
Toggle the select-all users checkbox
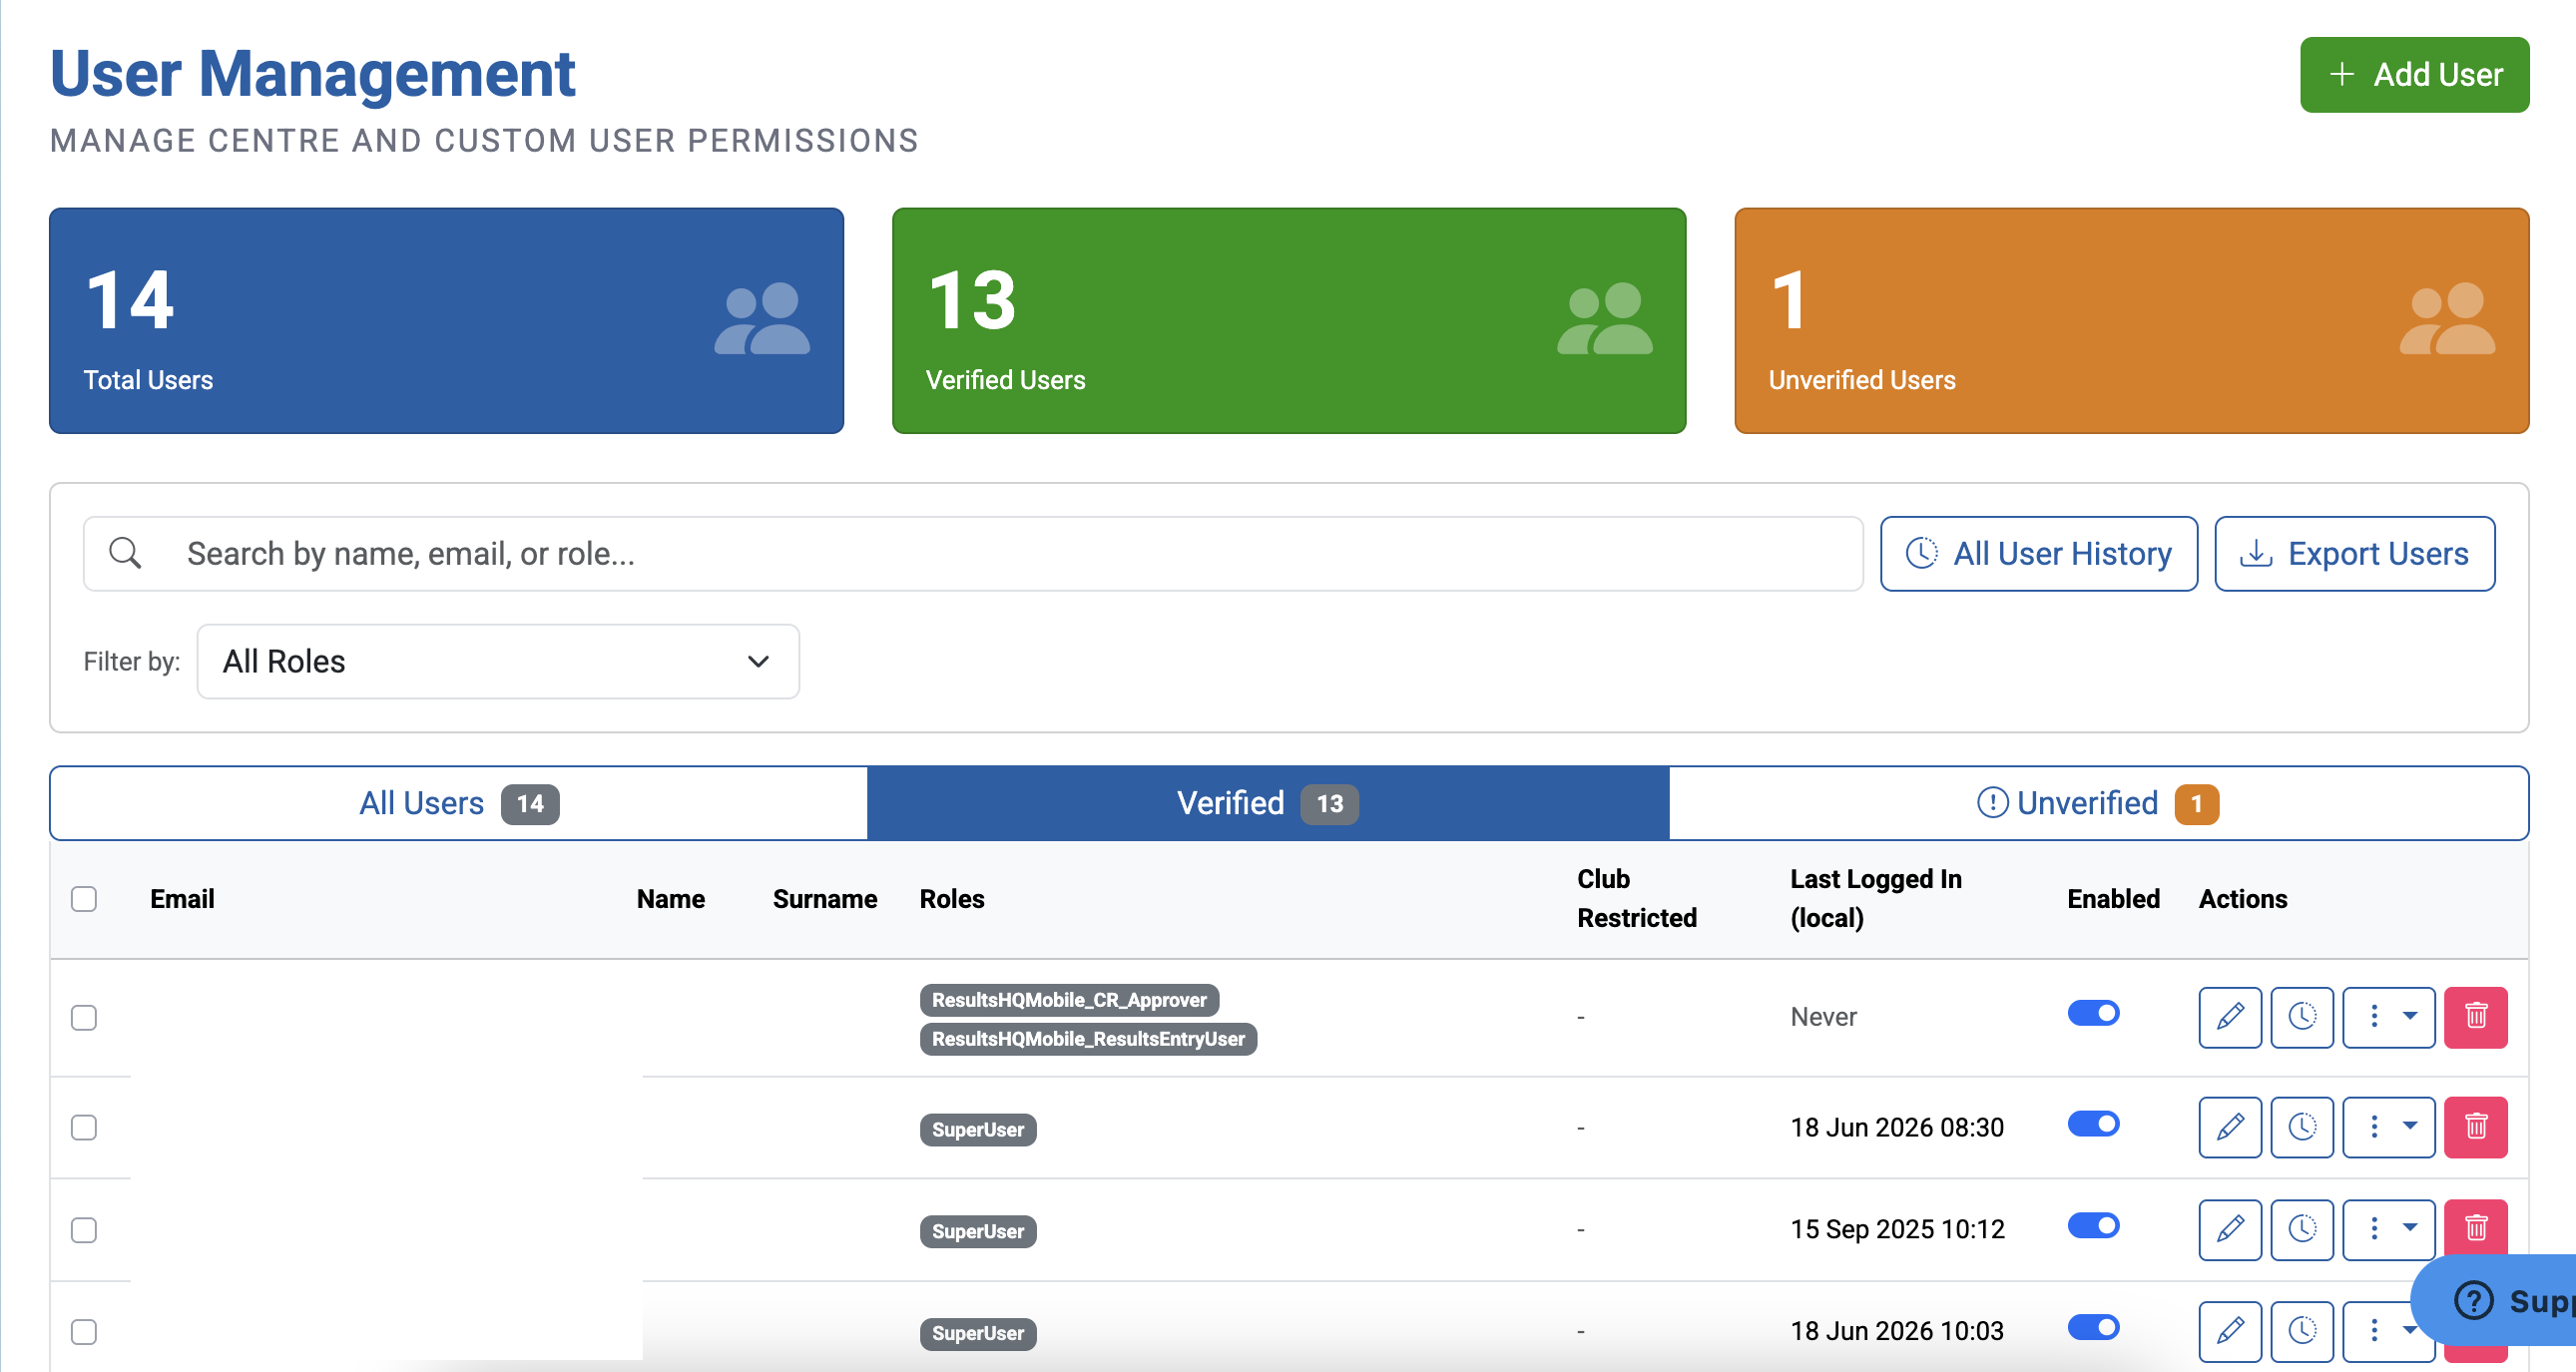(x=84, y=899)
